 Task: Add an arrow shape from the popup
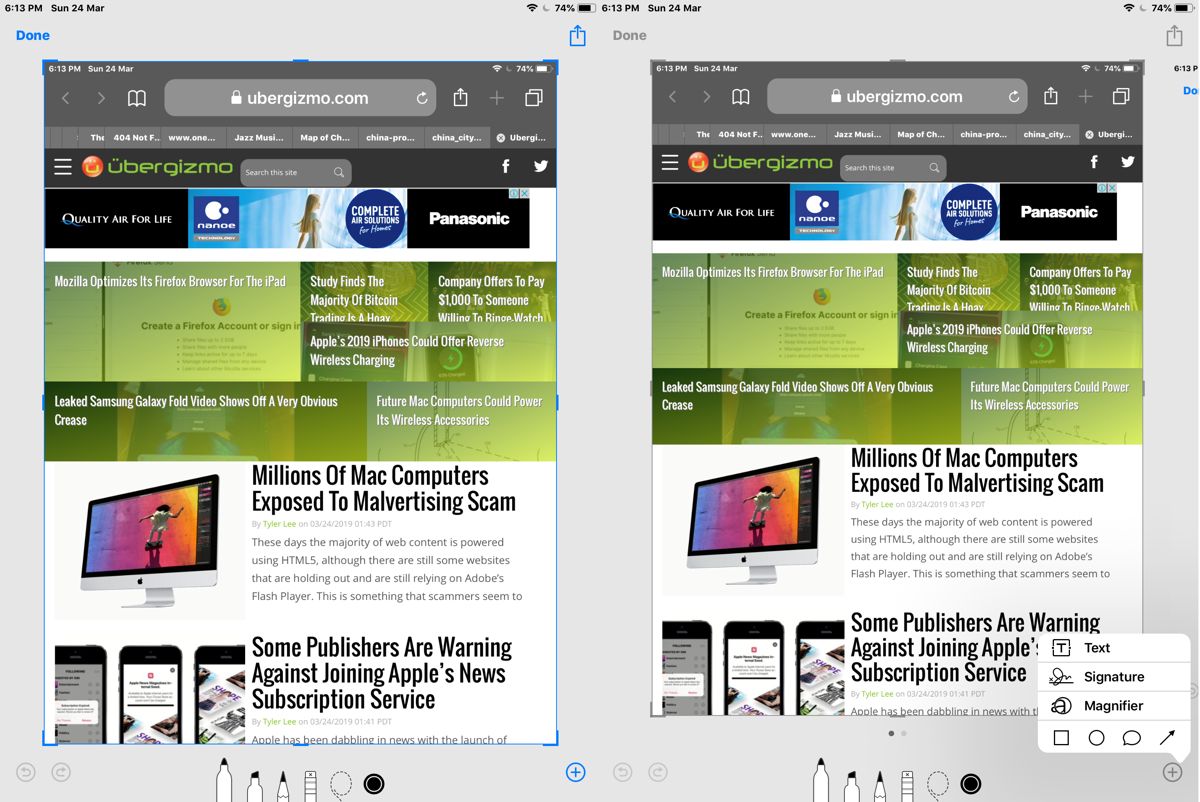1167,738
